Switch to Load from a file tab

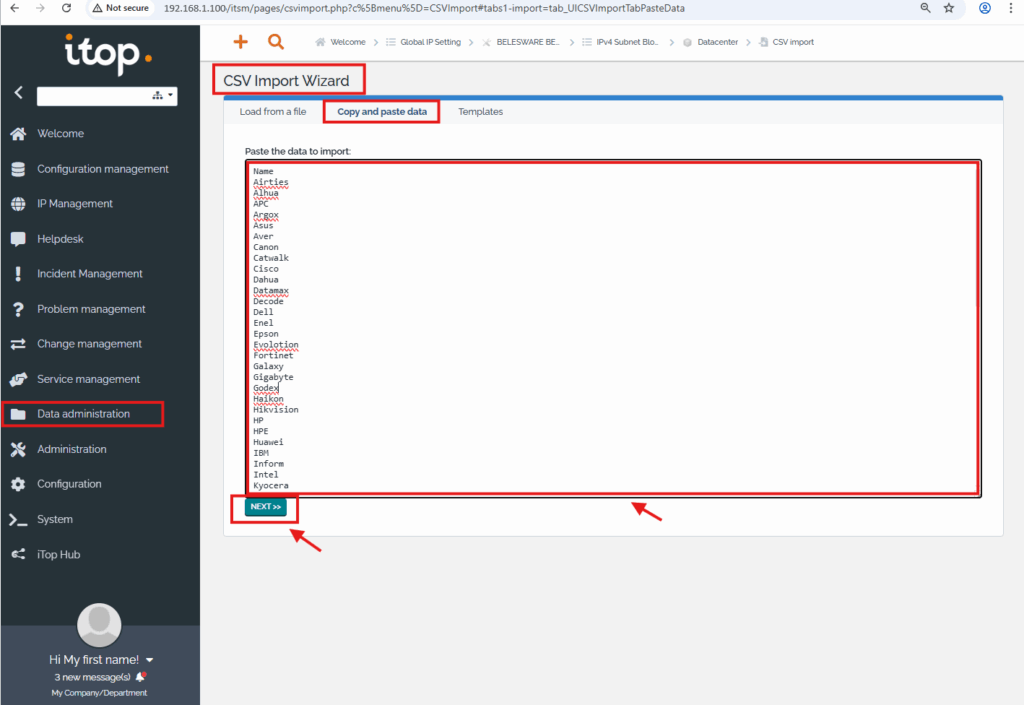point(273,112)
